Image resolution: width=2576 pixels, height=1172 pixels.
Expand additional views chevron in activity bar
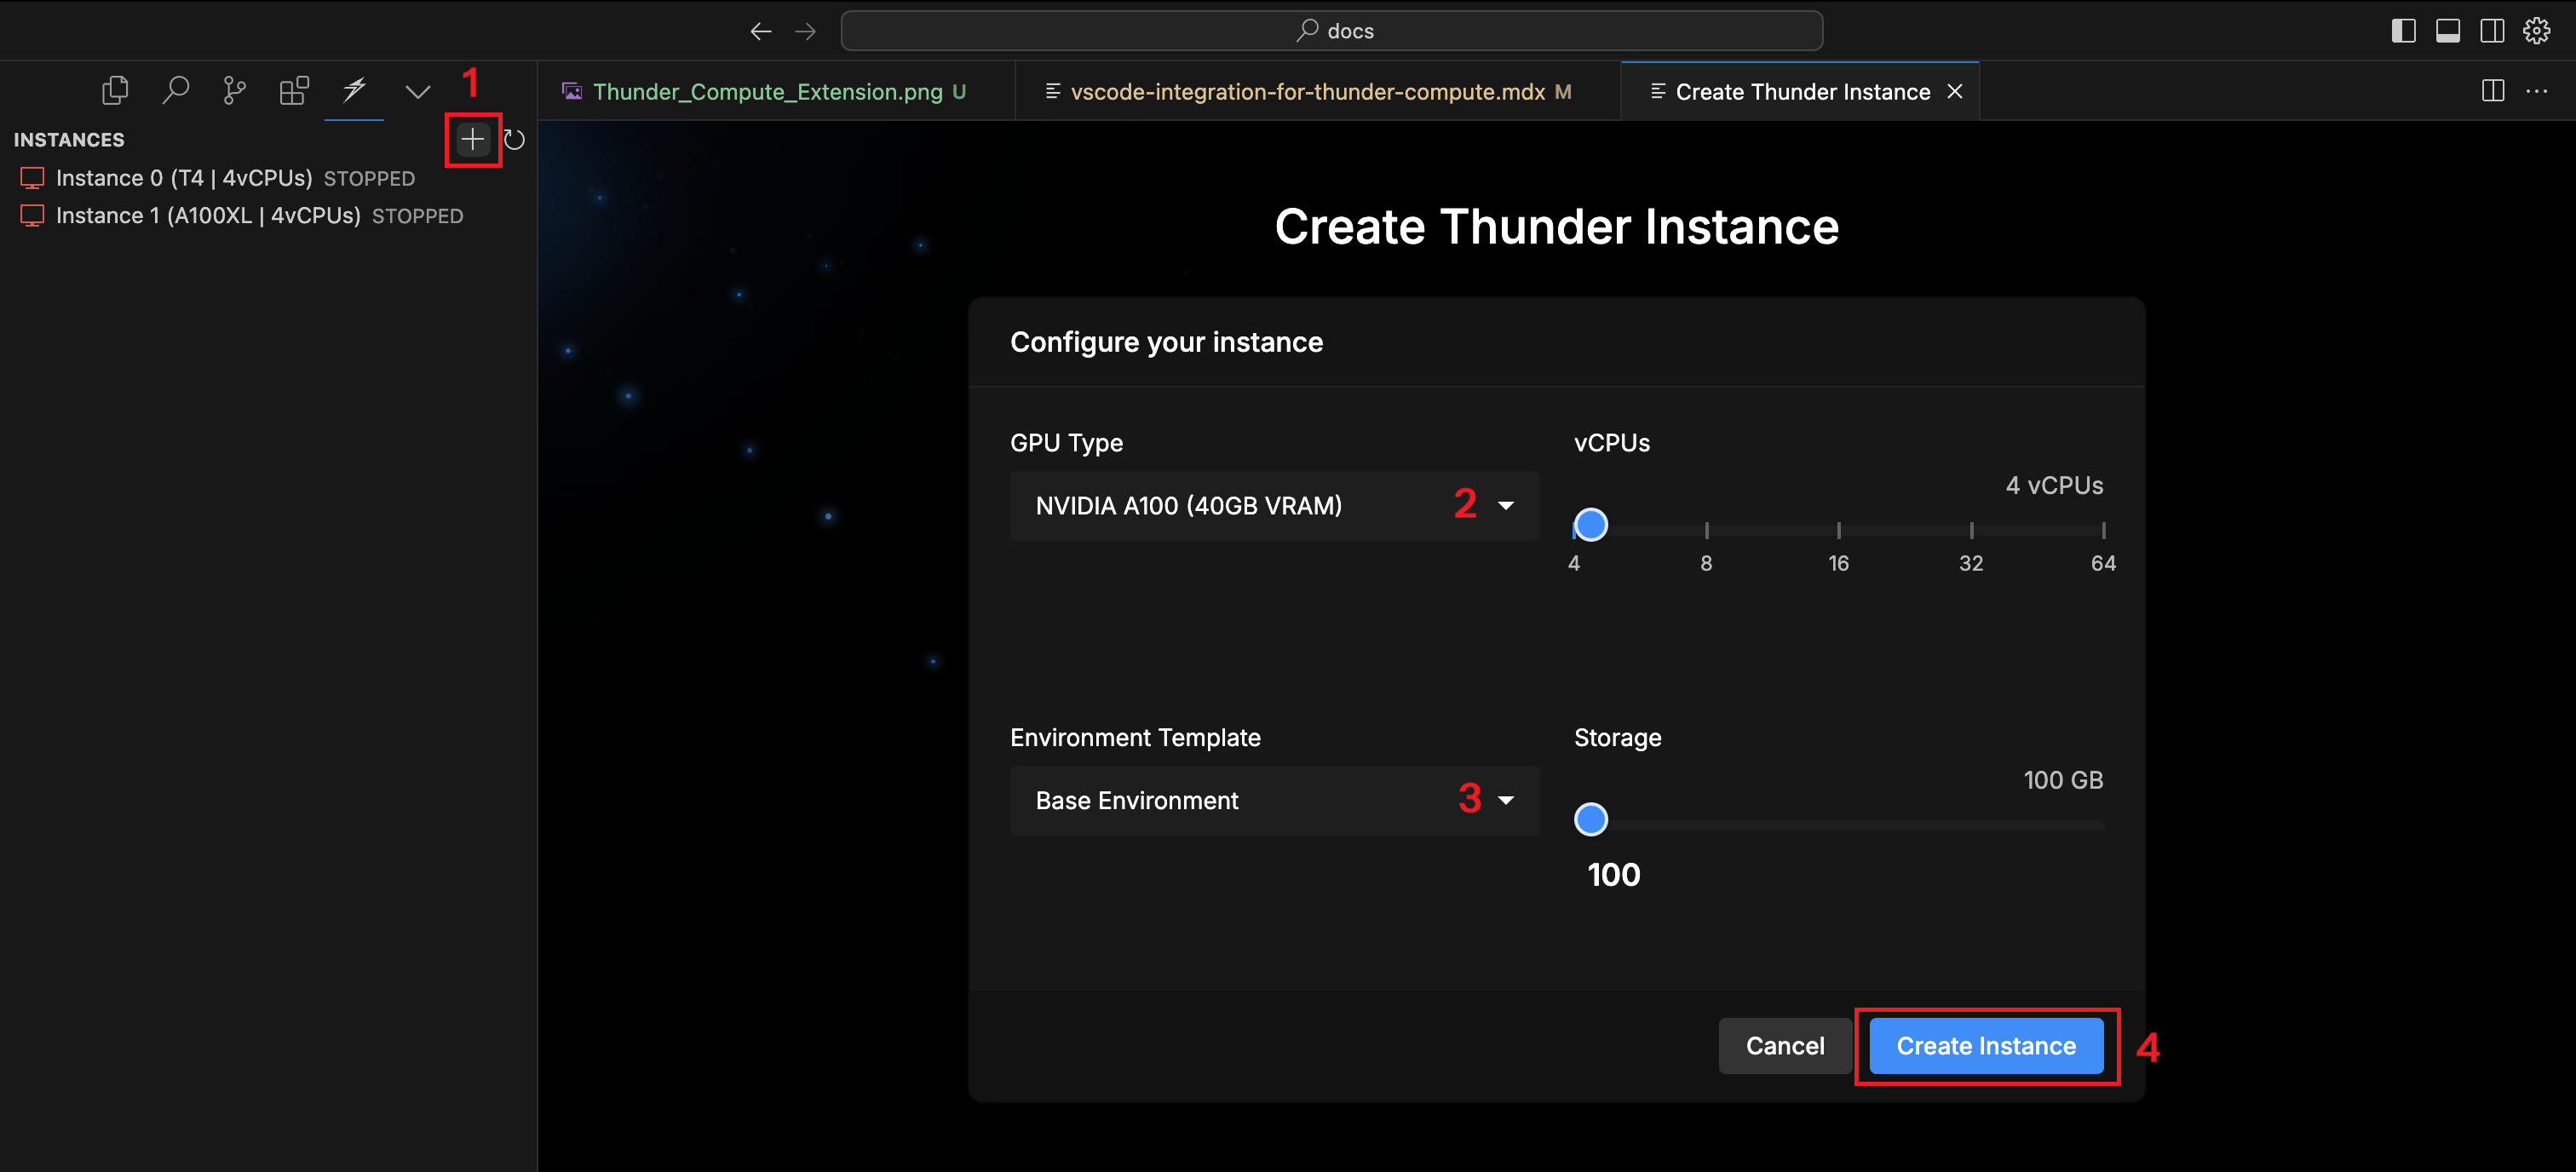click(418, 92)
